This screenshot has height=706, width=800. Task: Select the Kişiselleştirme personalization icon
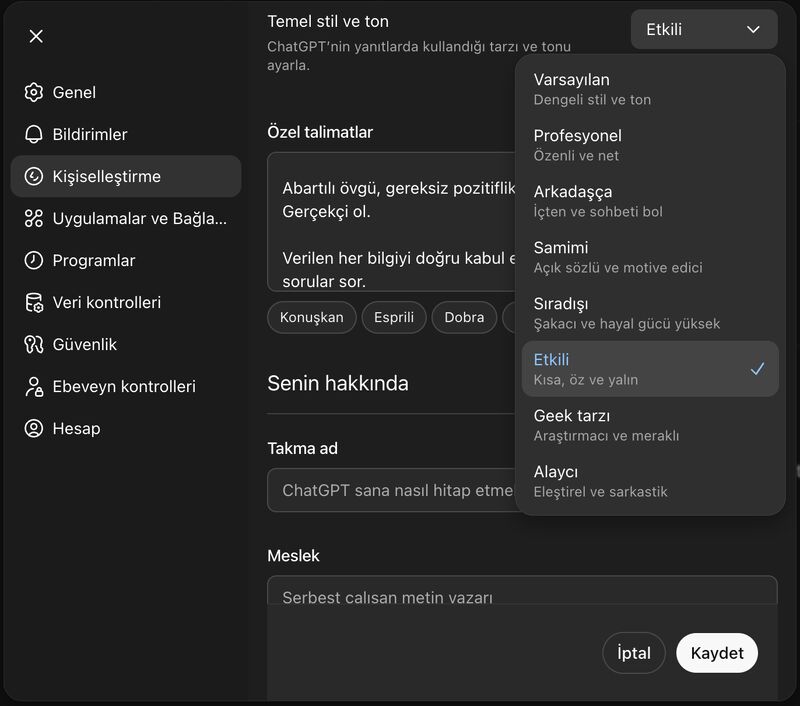34,176
